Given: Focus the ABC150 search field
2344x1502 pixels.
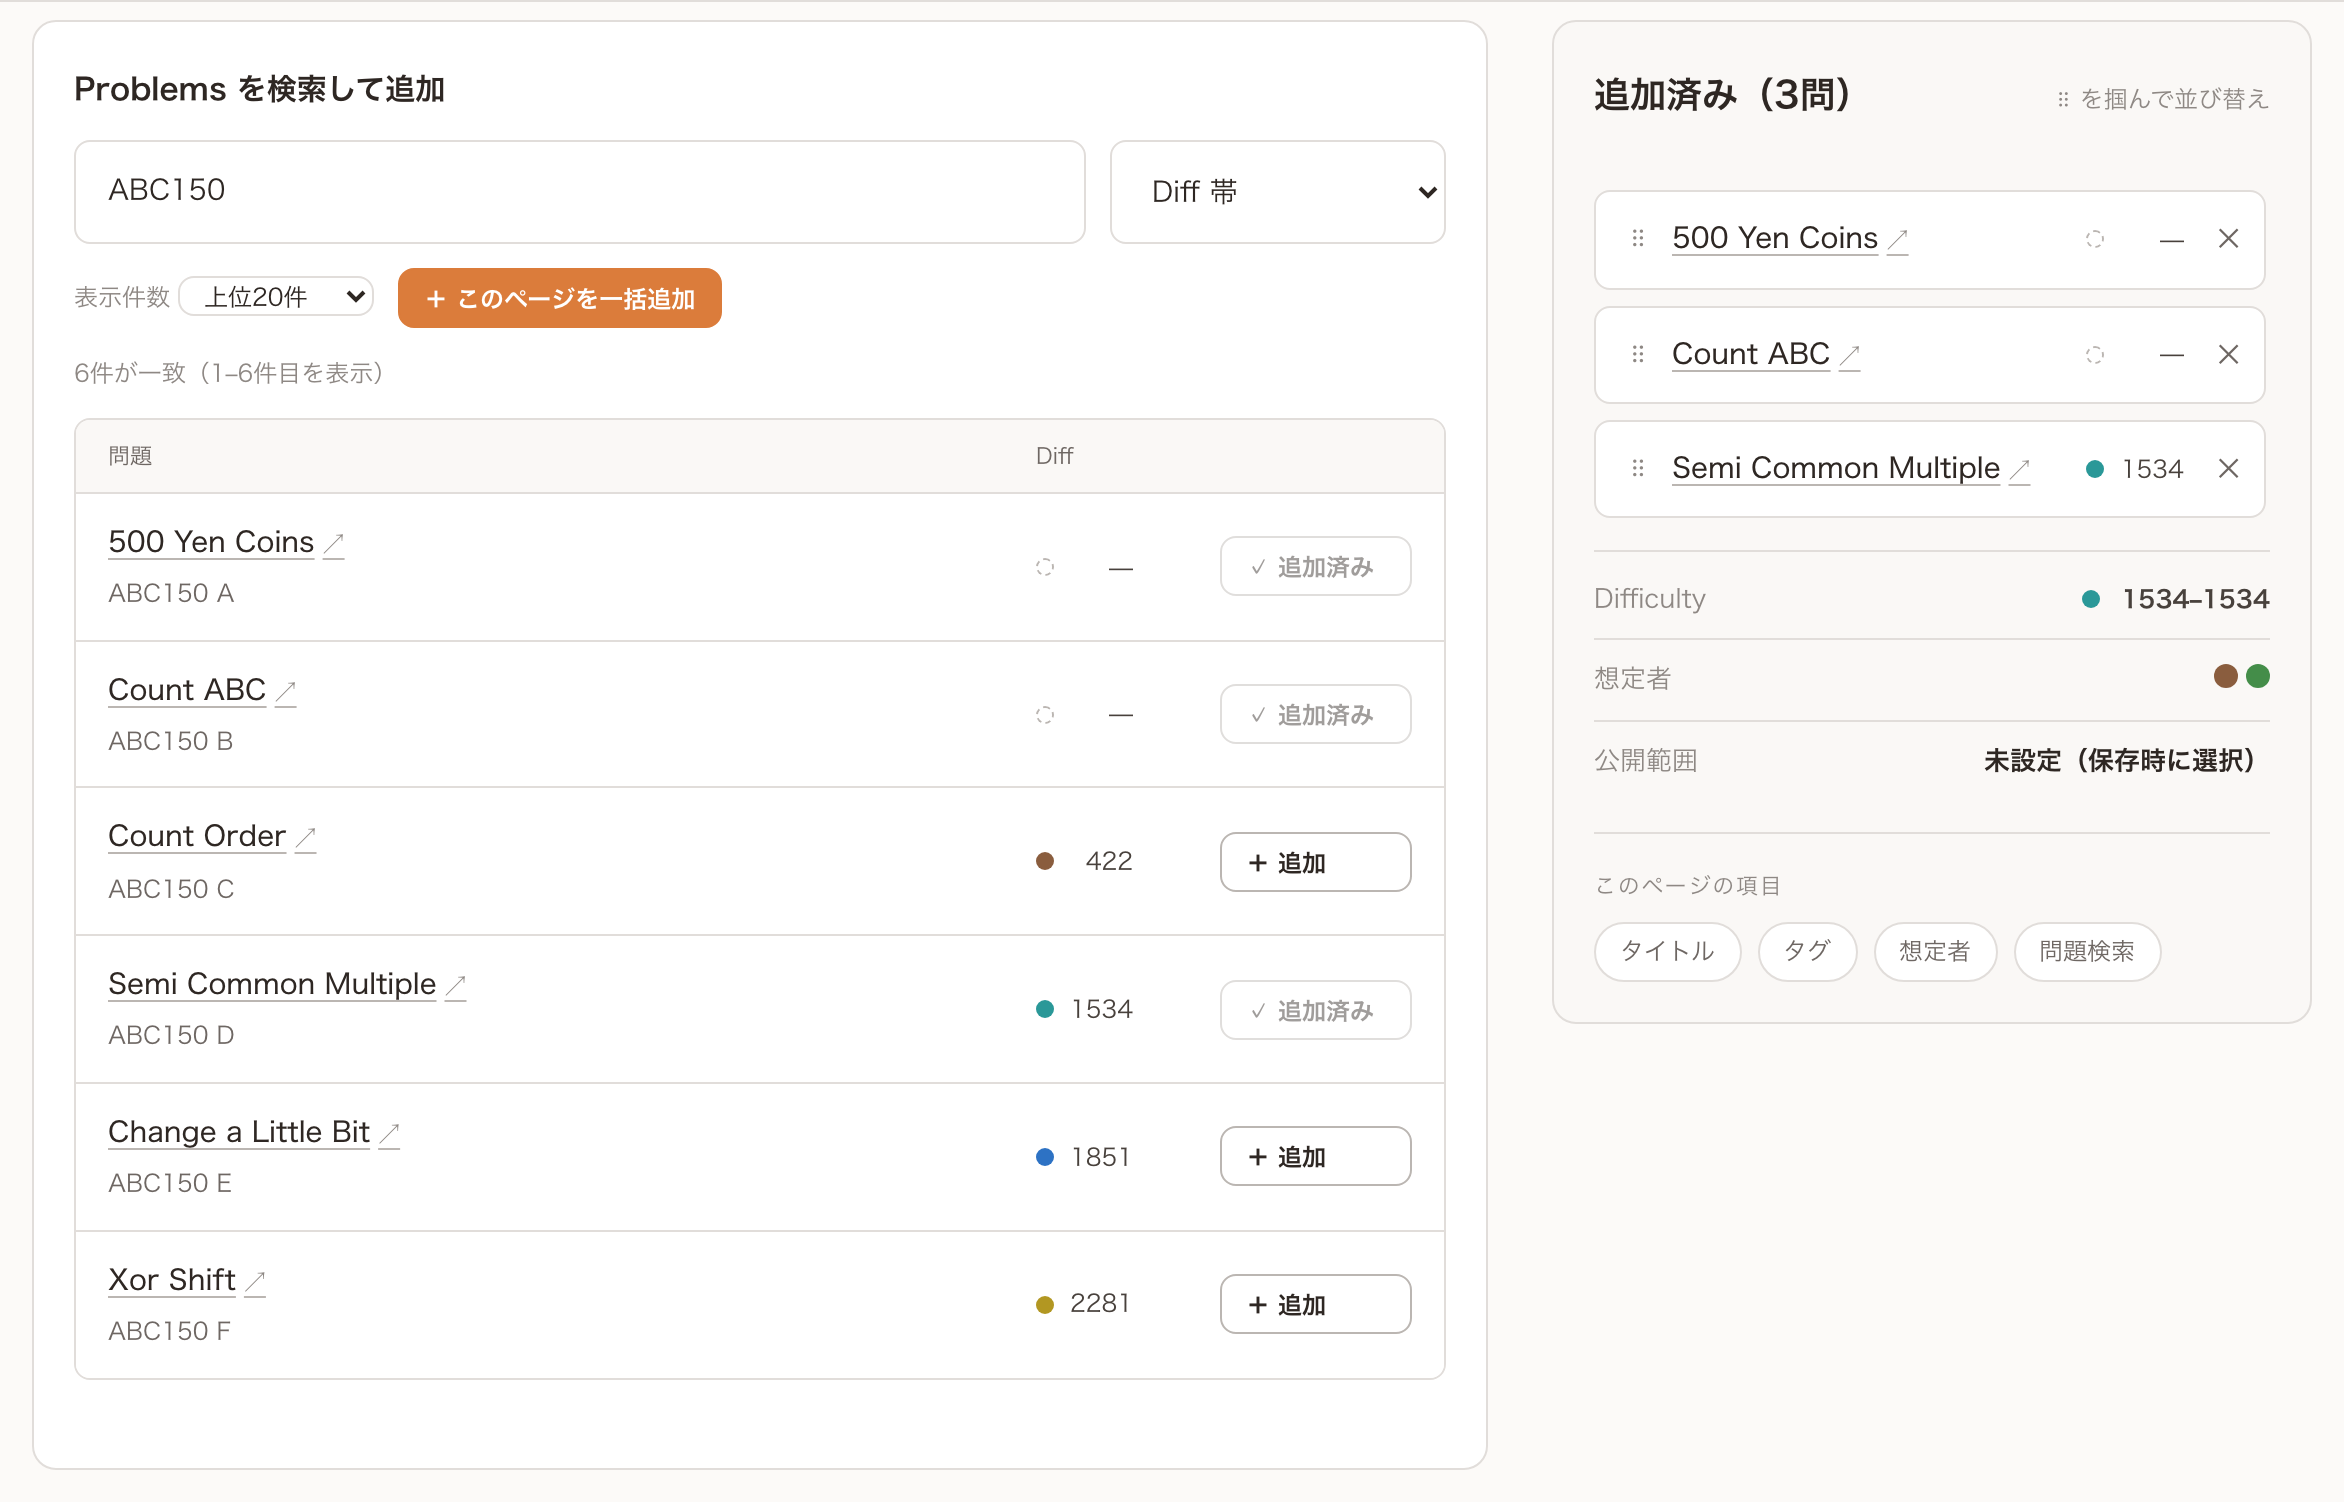Looking at the screenshot, I should click(580, 192).
